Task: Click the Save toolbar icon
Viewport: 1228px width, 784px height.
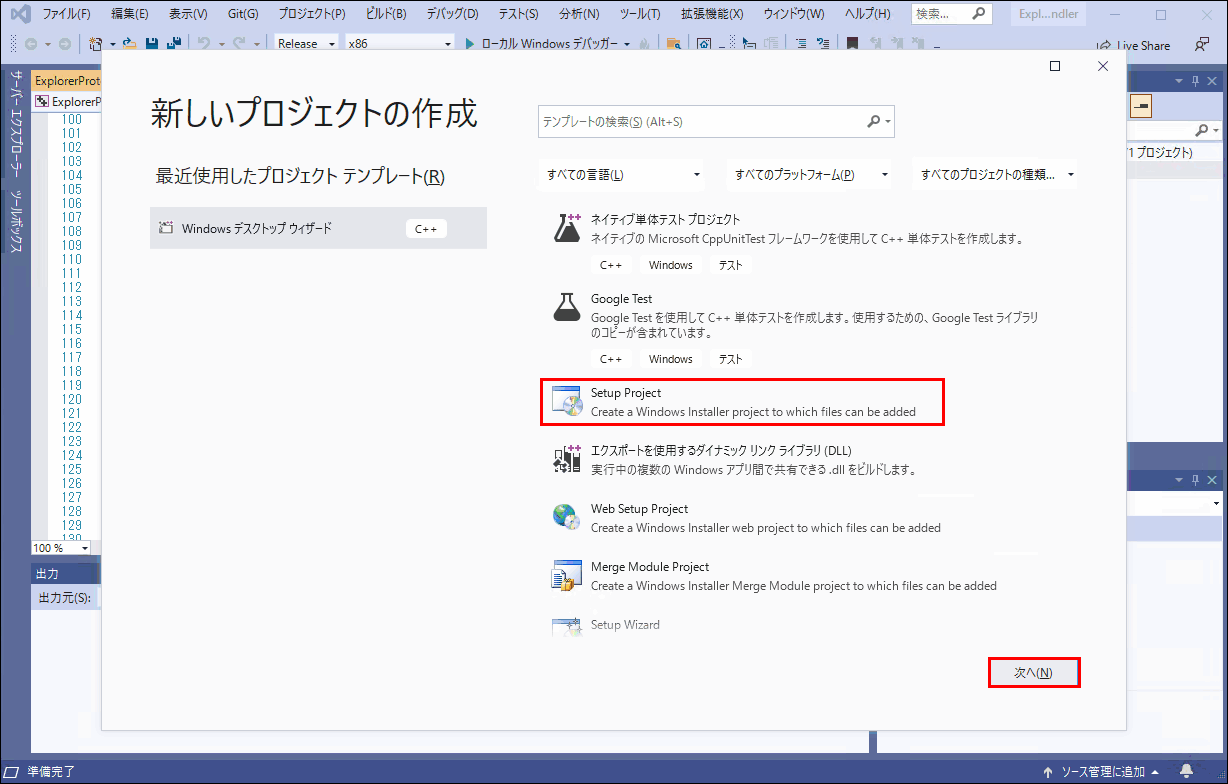Action: click(152, 44)
